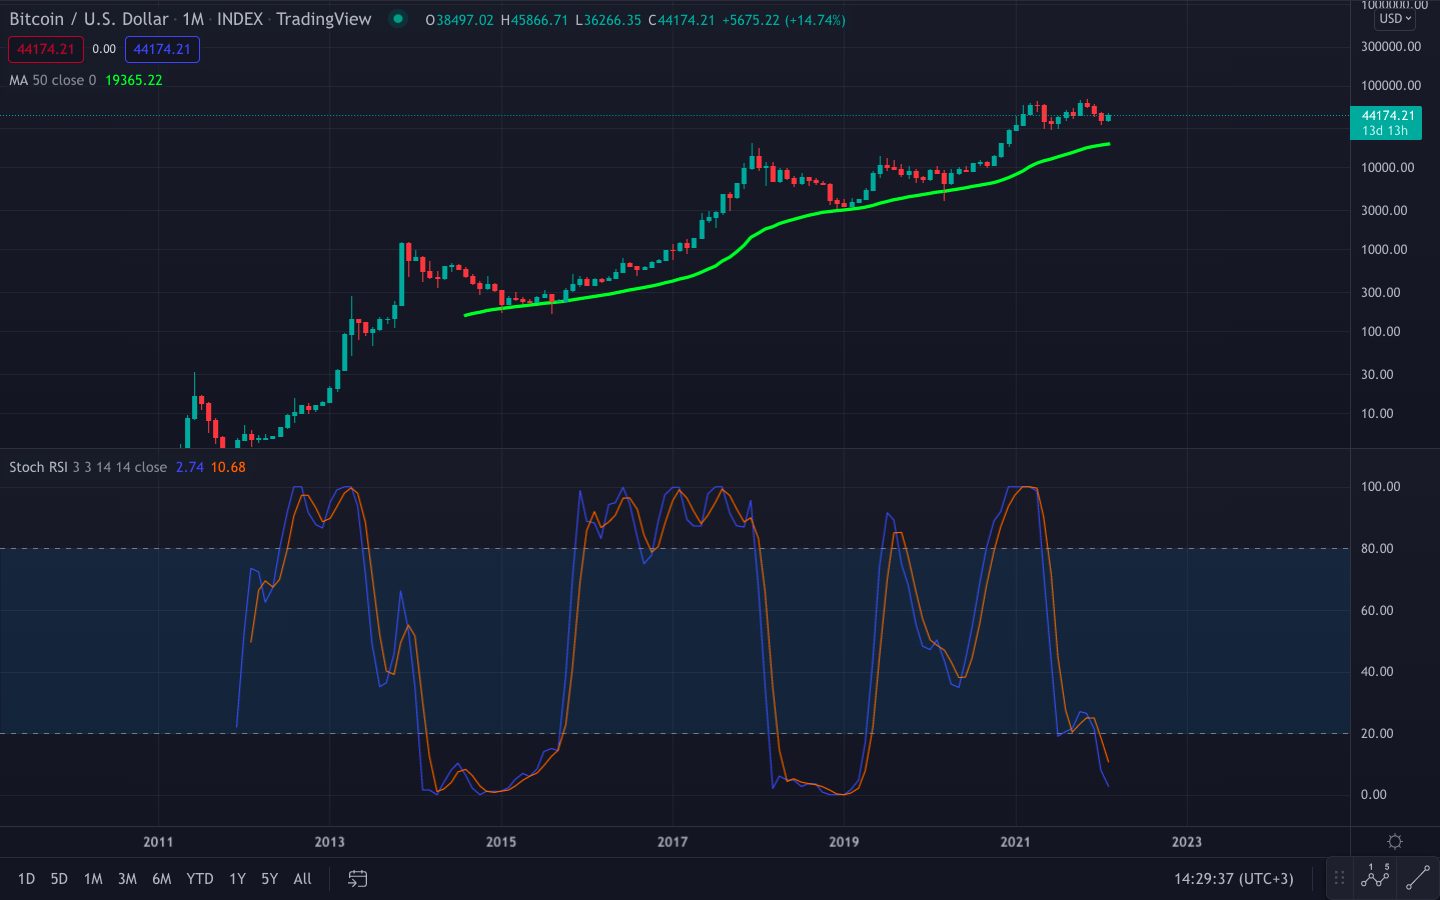This screenshot has width=1440, height=900.
Task: Click the 20.00 Stoch RSI axis label
Action: [x=1377, y=734]
